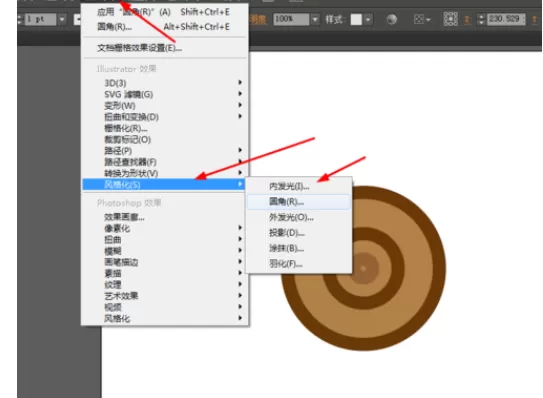Screen dimensions: 543x398
Task: Click the recolor artwork globe icon
Action: (392, 19)
